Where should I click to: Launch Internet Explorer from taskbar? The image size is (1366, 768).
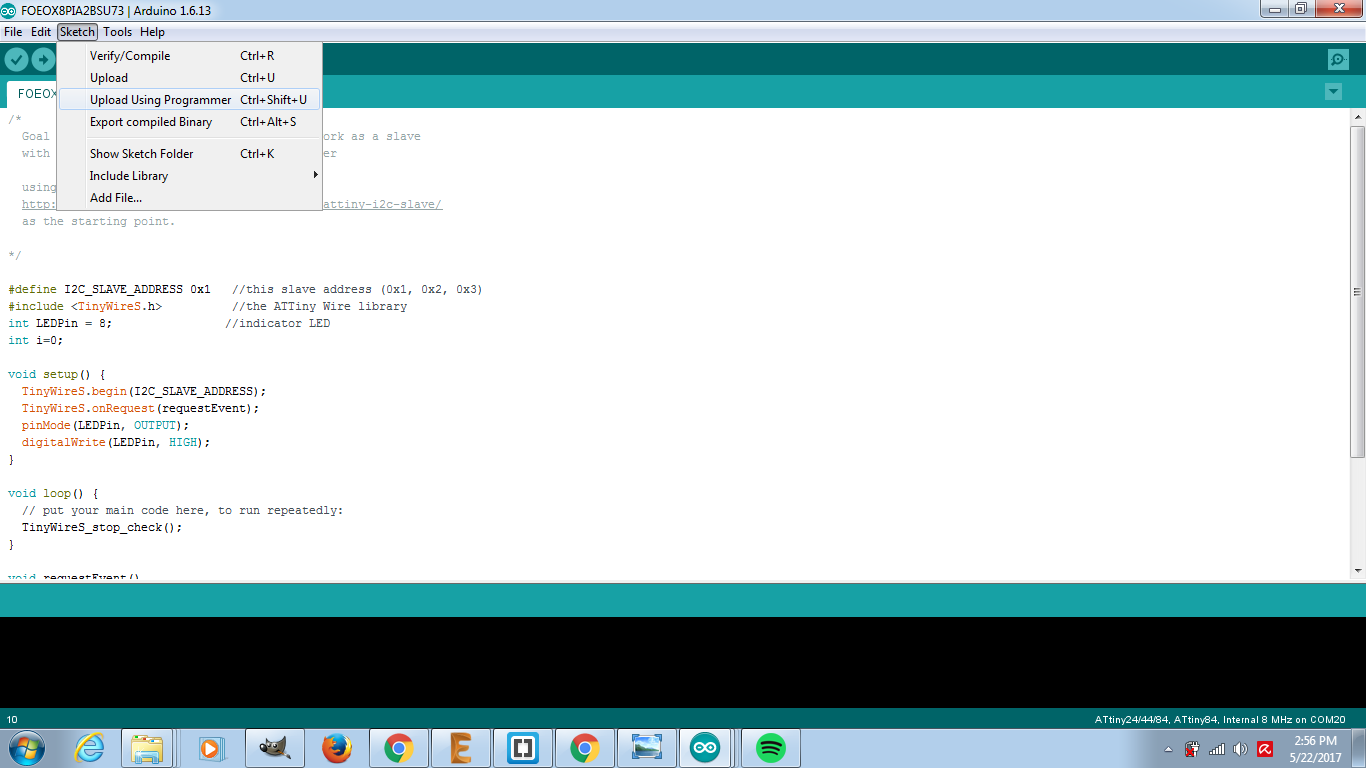click(90, 748)
